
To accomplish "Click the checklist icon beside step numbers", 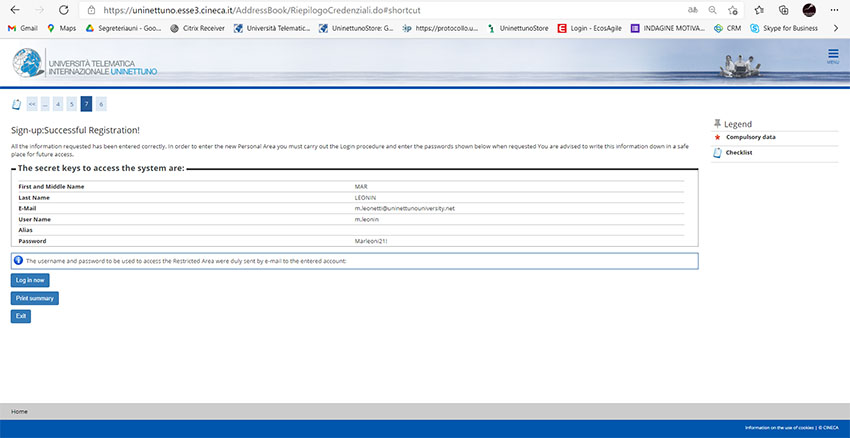I will [x=16, y=104].
